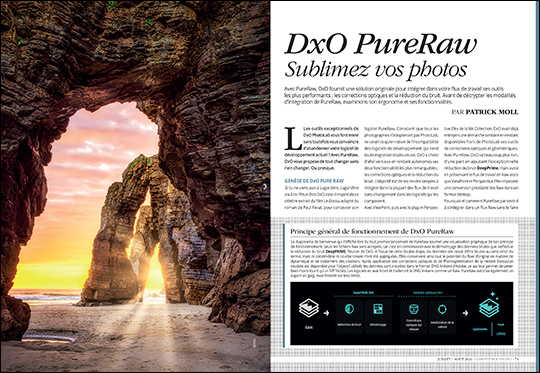
Task: Click the sidebar heading Principe général de fonctionnement
Action: point(372,231)
